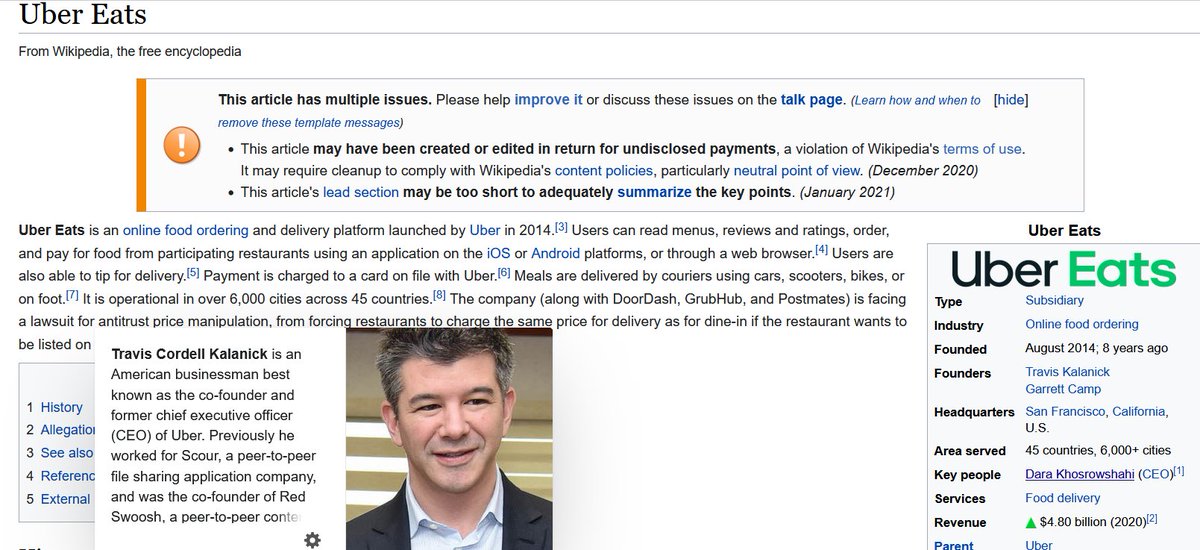This screenshot has height=550, width=1200.
Task: Open the 'improve it' link
Action: click(x=548, y=100)
